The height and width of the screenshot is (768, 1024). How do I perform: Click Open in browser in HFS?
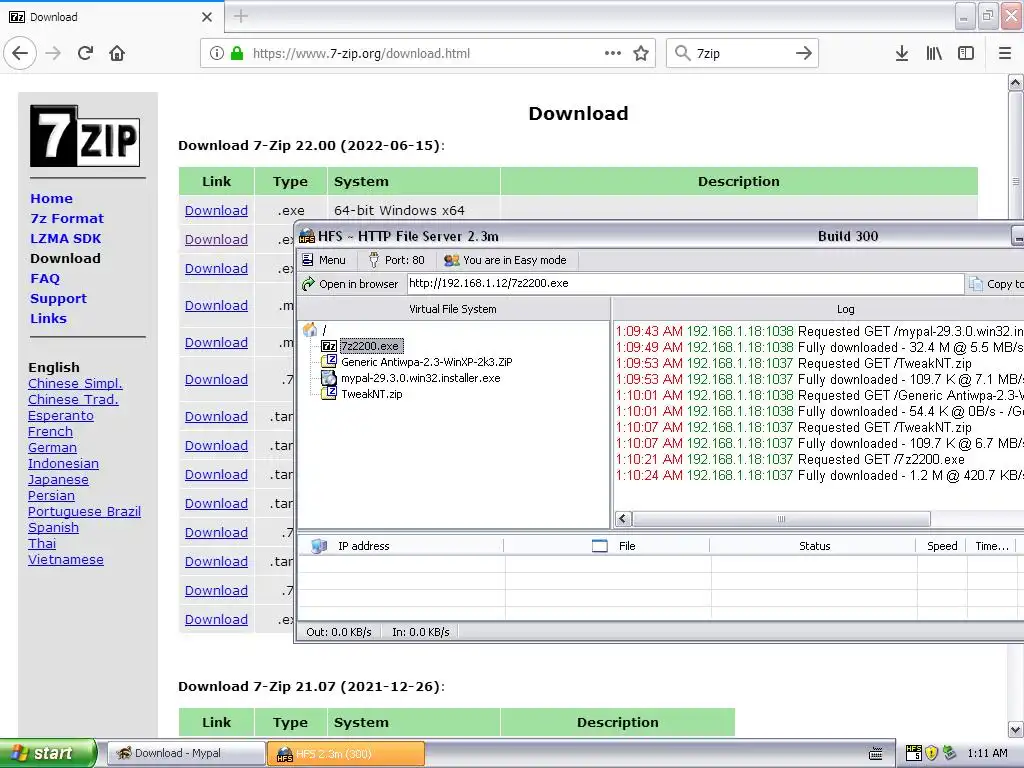pos(350,284)
